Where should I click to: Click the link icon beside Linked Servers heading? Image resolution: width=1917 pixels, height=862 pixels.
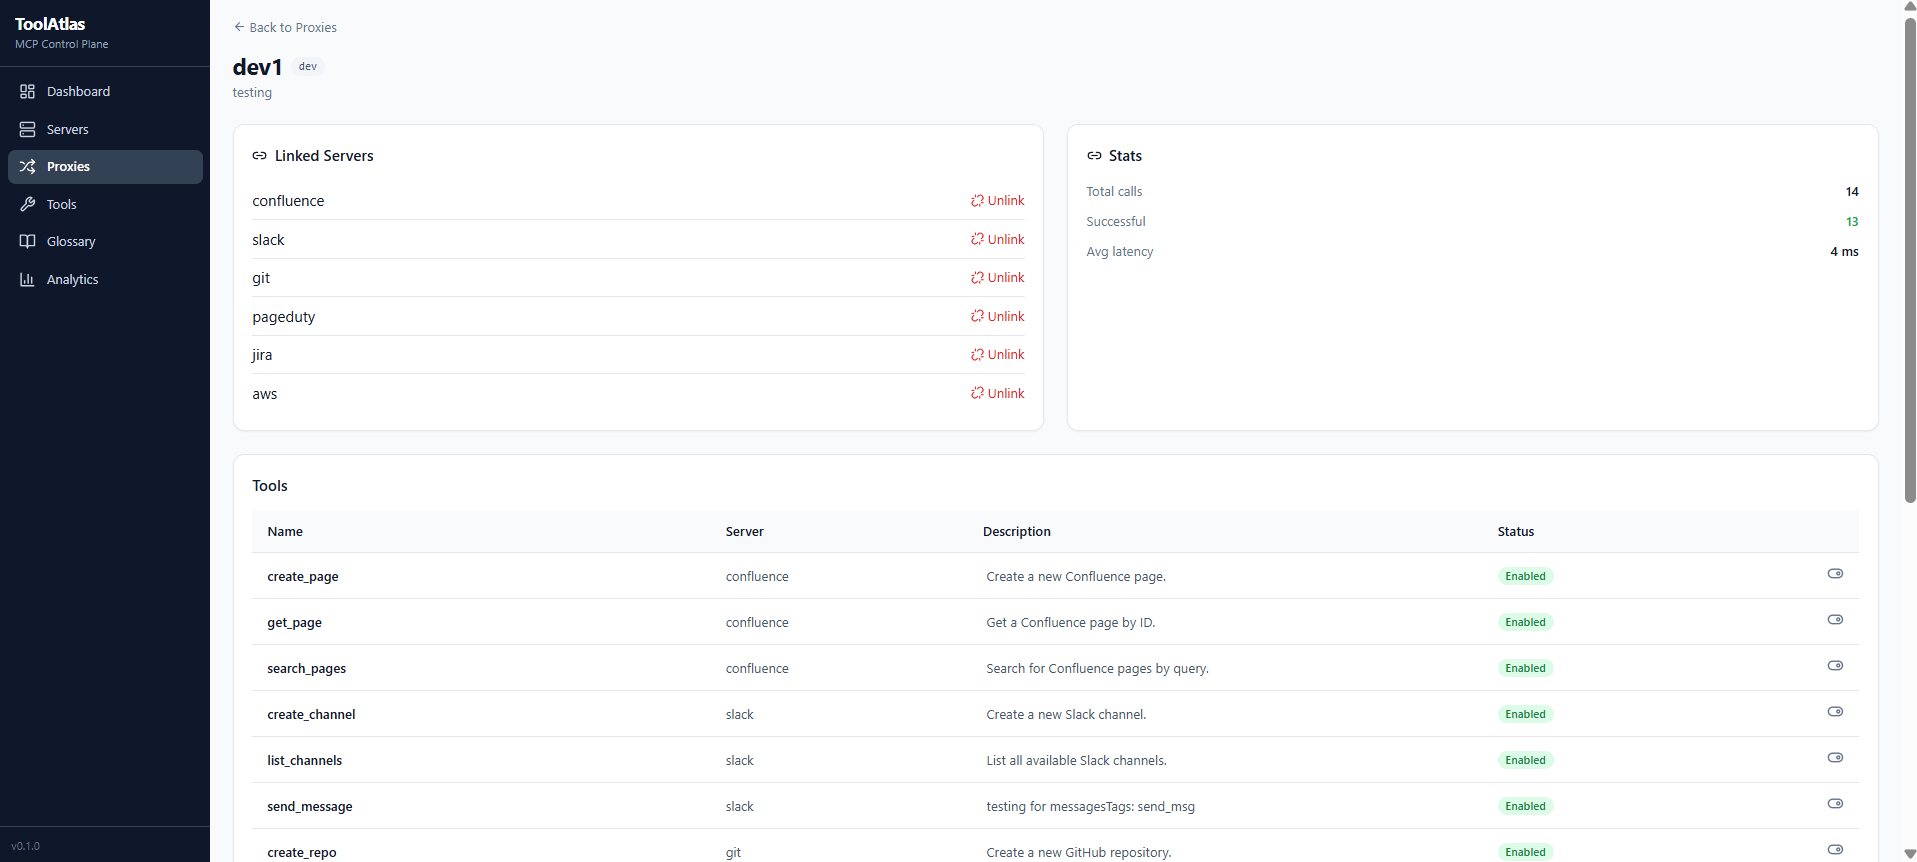point(259,156)
